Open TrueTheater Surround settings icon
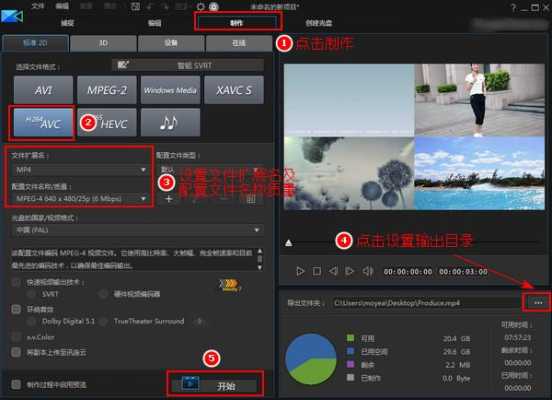The height and width of the screenshot is (400, 552). tap(200, 321)
